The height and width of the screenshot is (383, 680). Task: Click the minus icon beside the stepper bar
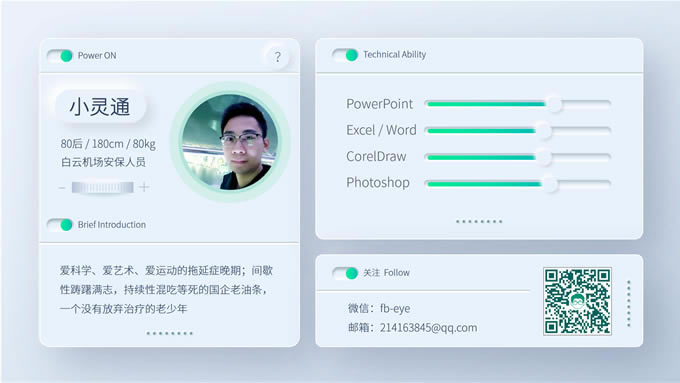click(62, 188)
